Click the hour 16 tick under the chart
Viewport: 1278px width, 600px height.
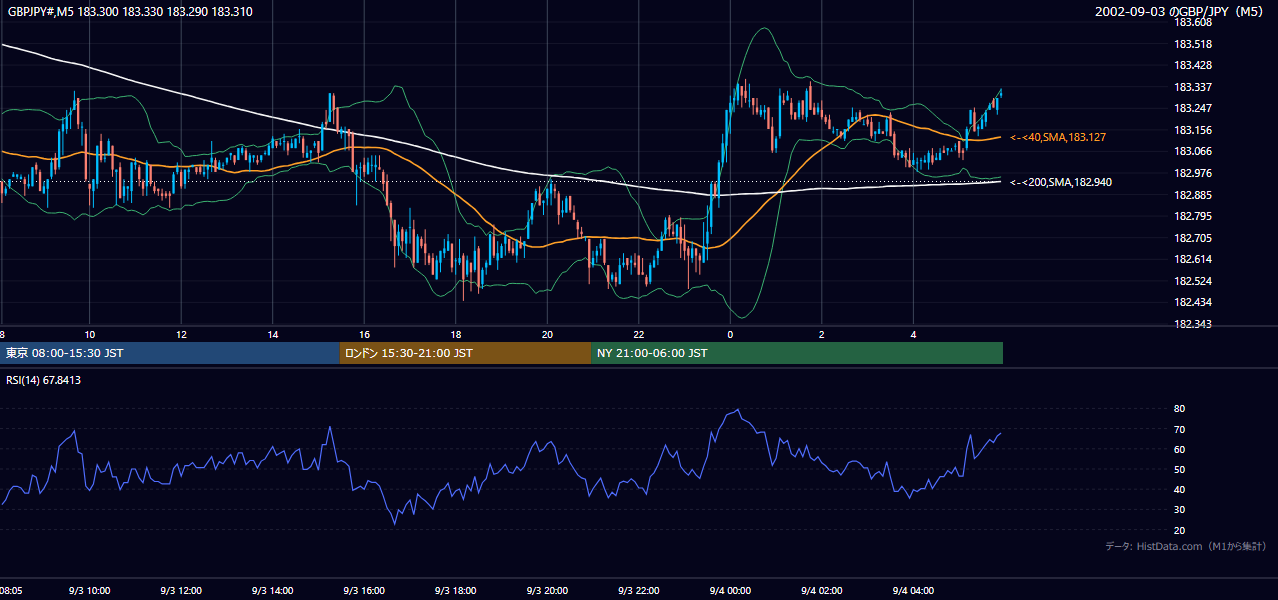click(364, 334)
